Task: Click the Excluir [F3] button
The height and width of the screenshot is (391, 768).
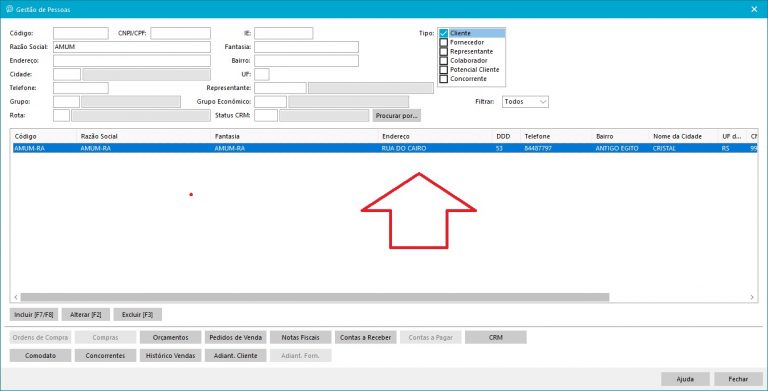Action: point(138,315)
